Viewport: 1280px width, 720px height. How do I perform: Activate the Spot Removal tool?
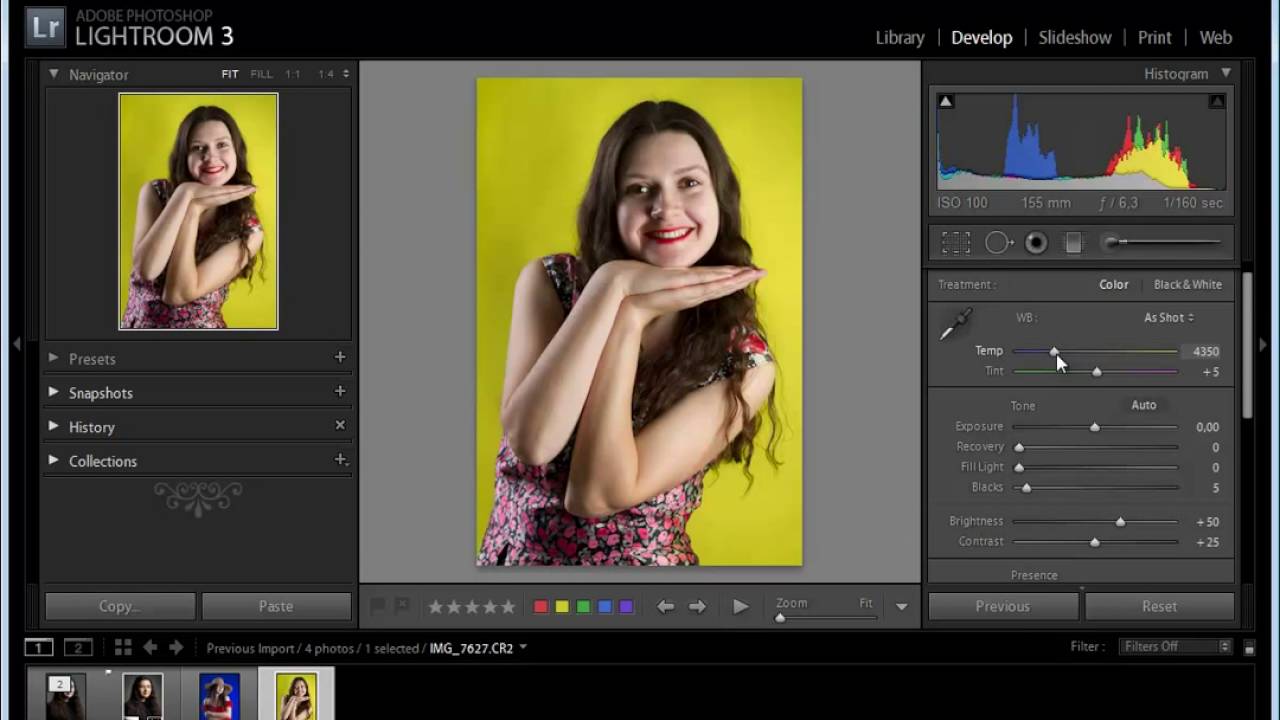pyautogui.click(x=998, y=243)
